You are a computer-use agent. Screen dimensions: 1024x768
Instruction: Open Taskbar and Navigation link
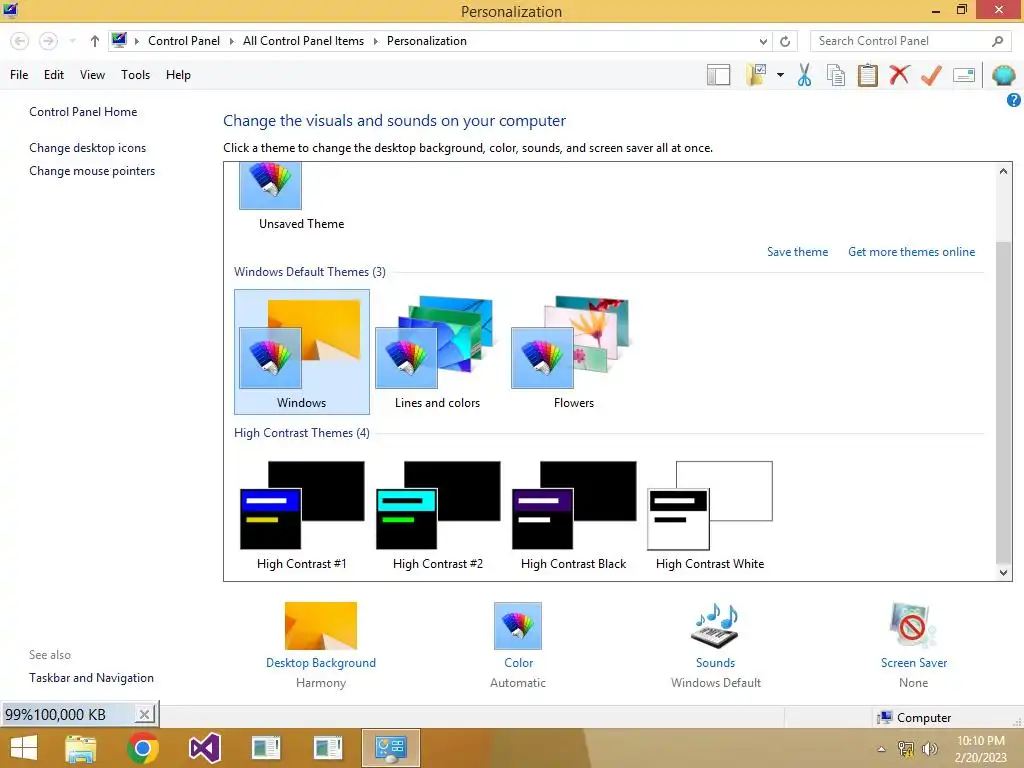[x=91, y=678]
